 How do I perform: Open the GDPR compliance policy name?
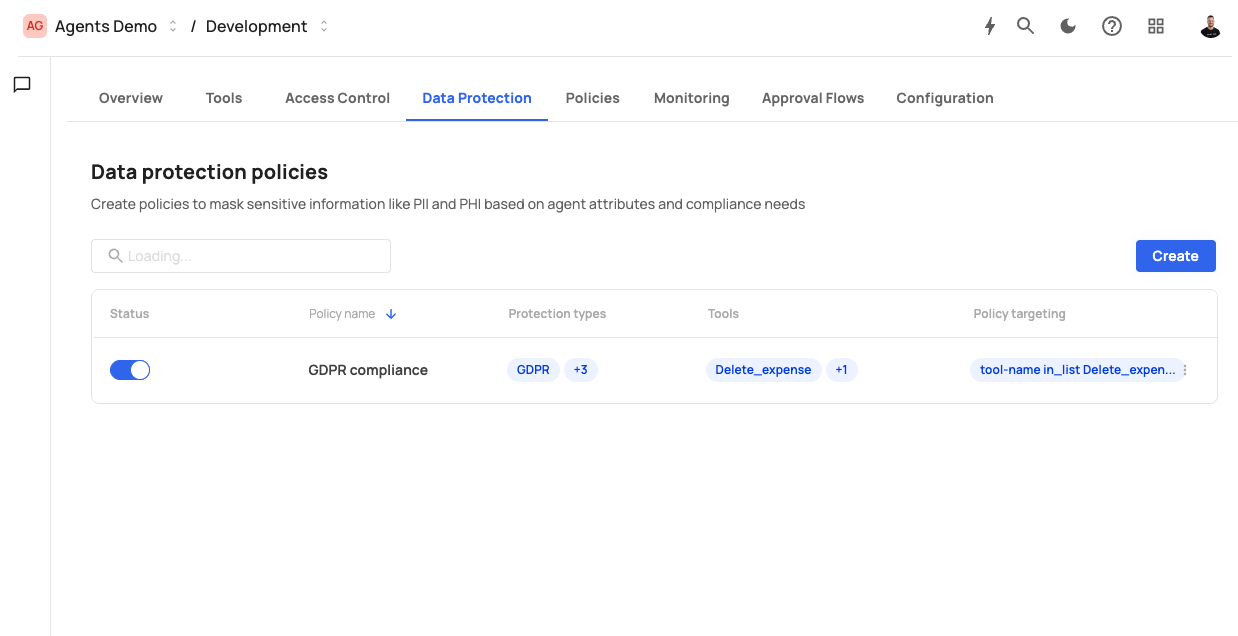(368, 370)
